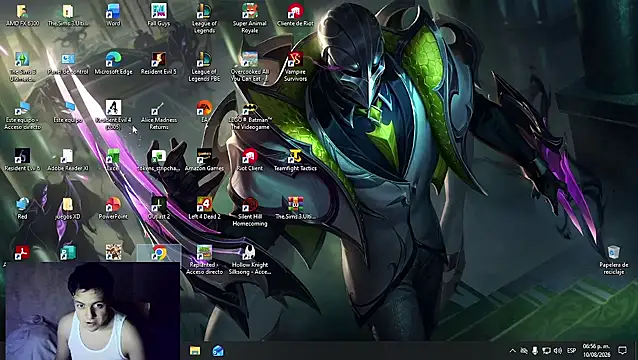Select the Panel de control icon

coord(68,63)
